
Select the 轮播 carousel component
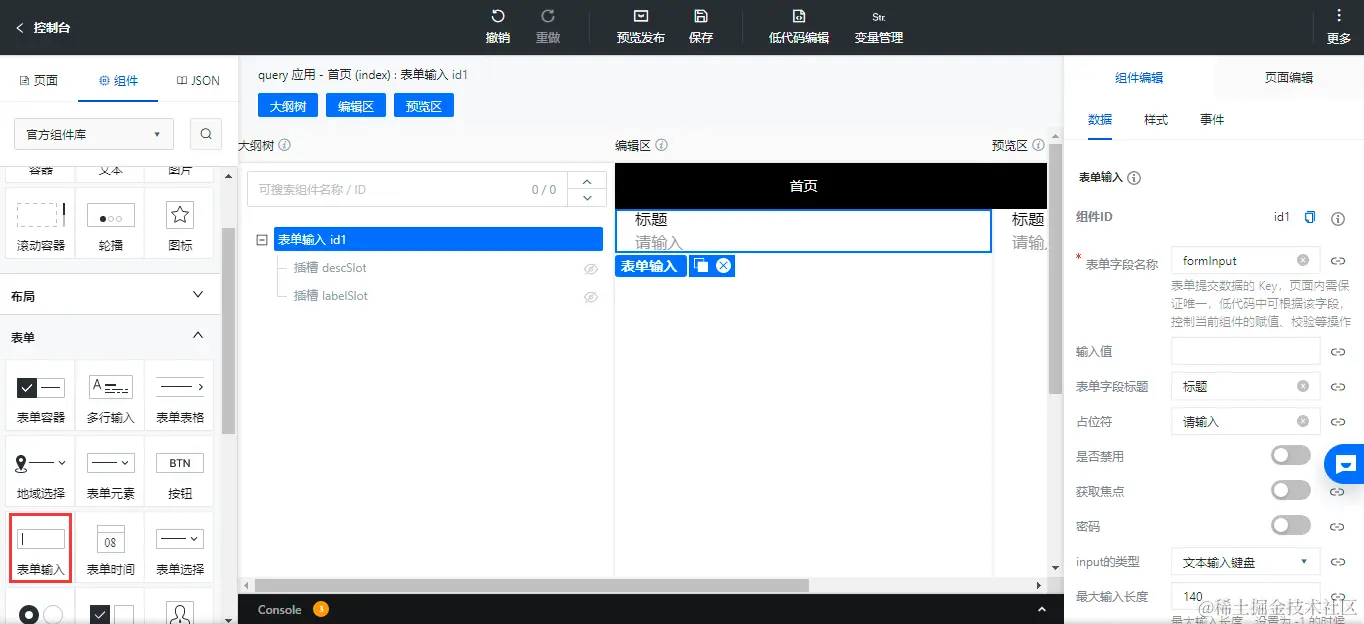(111, 225)
